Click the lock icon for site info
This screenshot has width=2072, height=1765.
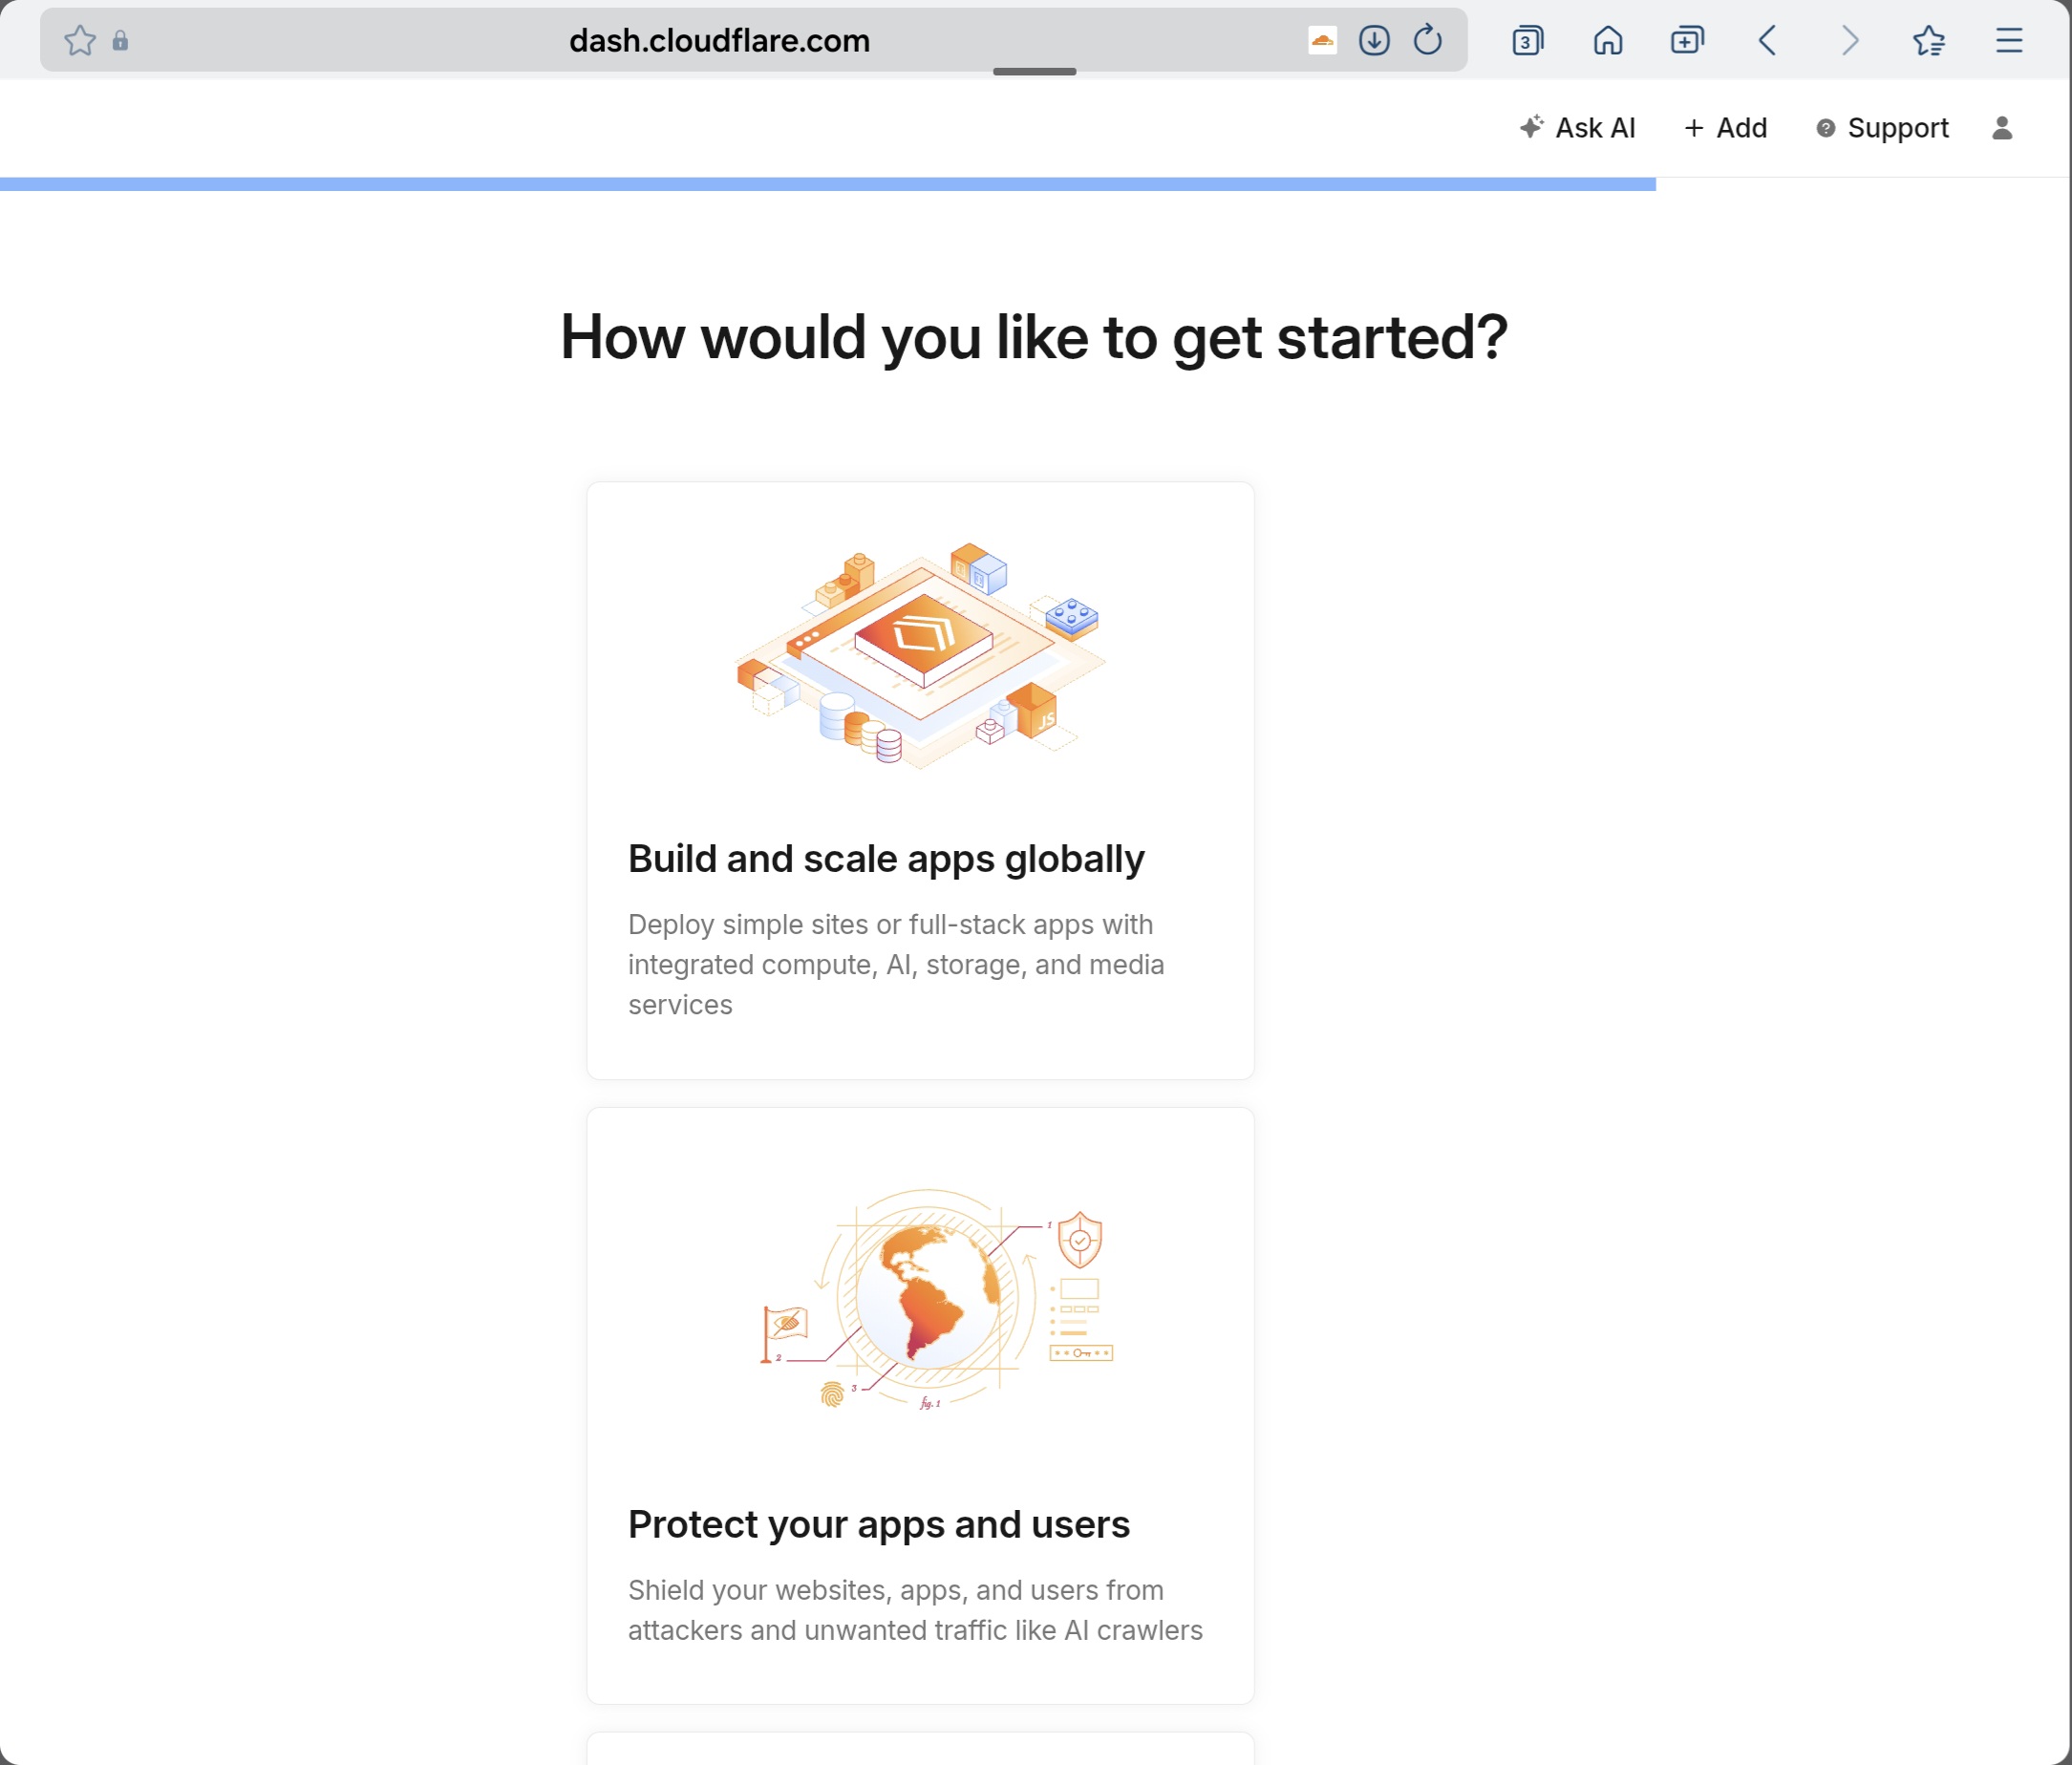(121, 41)
